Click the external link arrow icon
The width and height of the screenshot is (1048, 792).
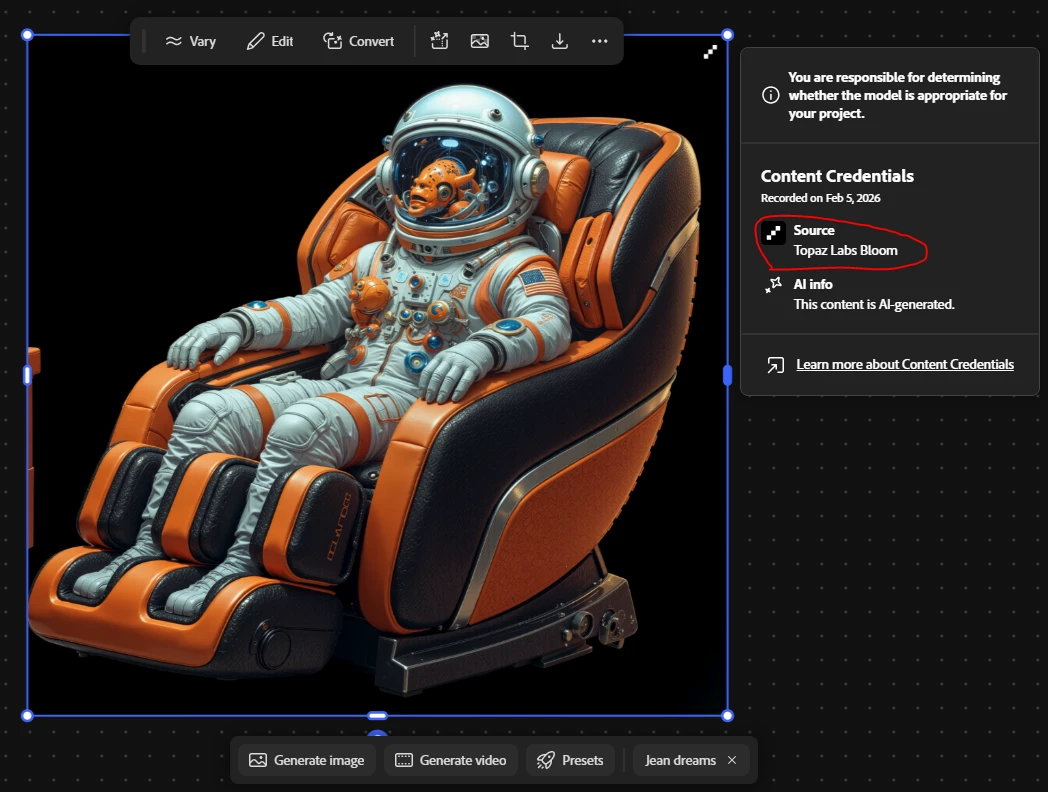click(x=775, y=365)
